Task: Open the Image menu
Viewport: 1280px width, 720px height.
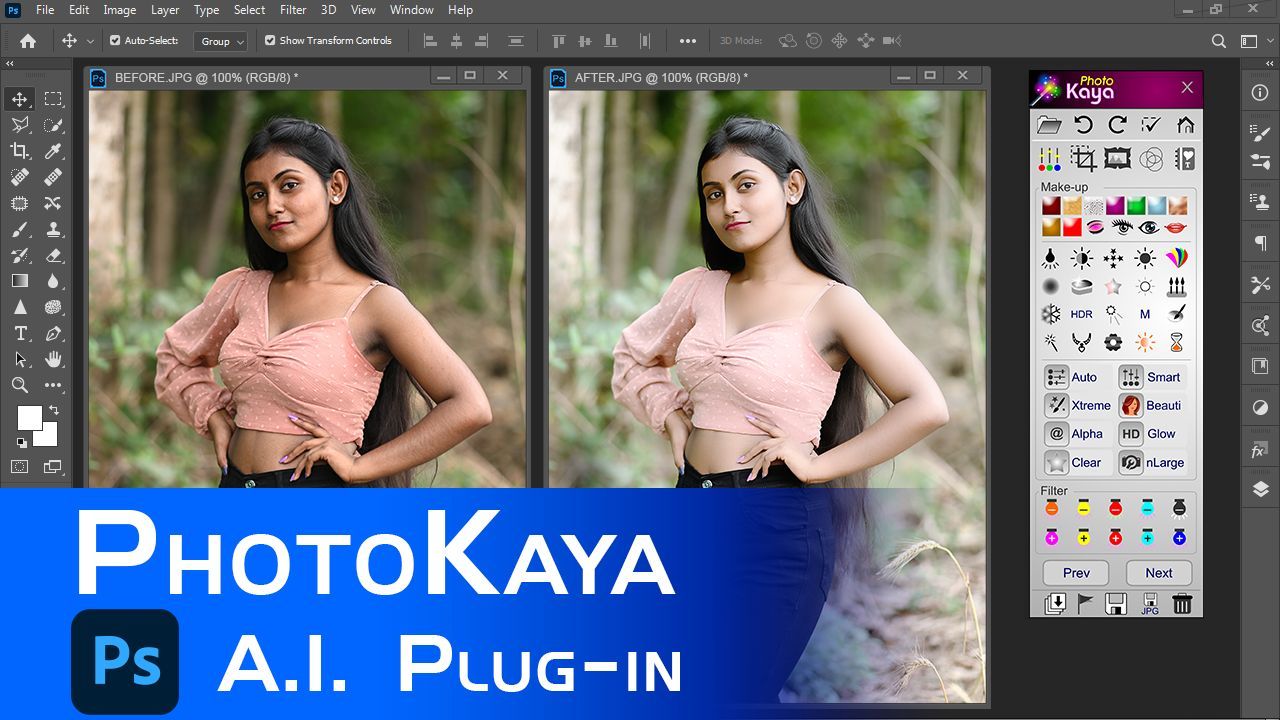Action: pos(120,10)
